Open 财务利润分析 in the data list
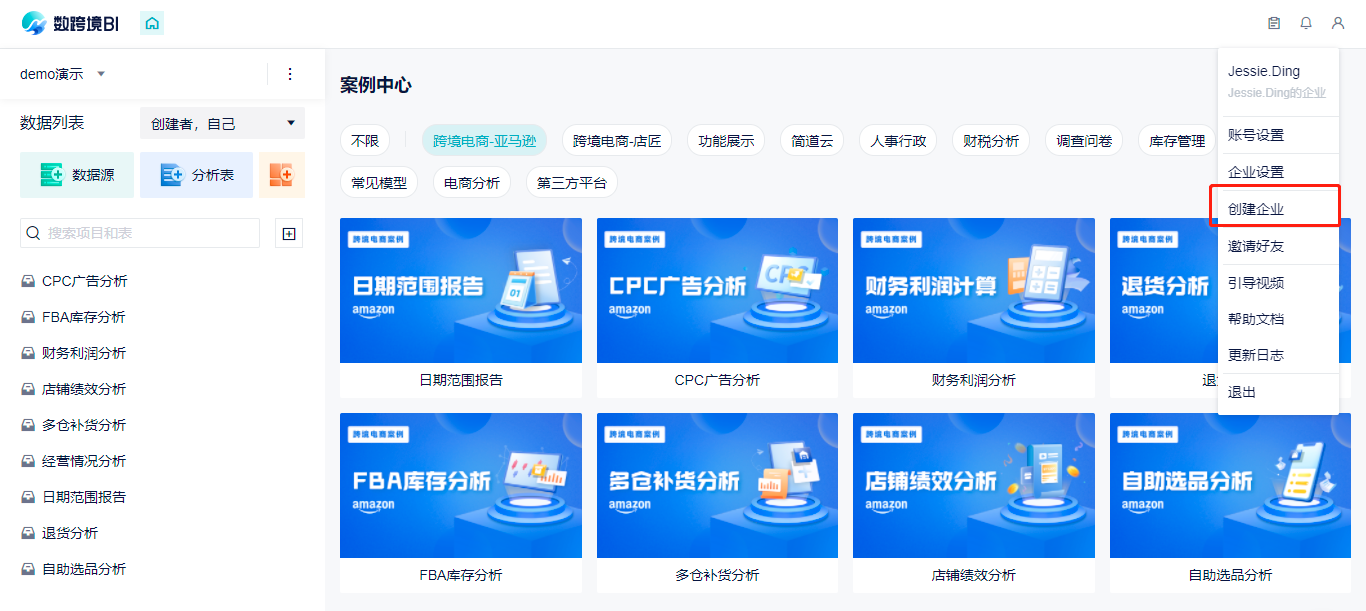 (84, 354)
